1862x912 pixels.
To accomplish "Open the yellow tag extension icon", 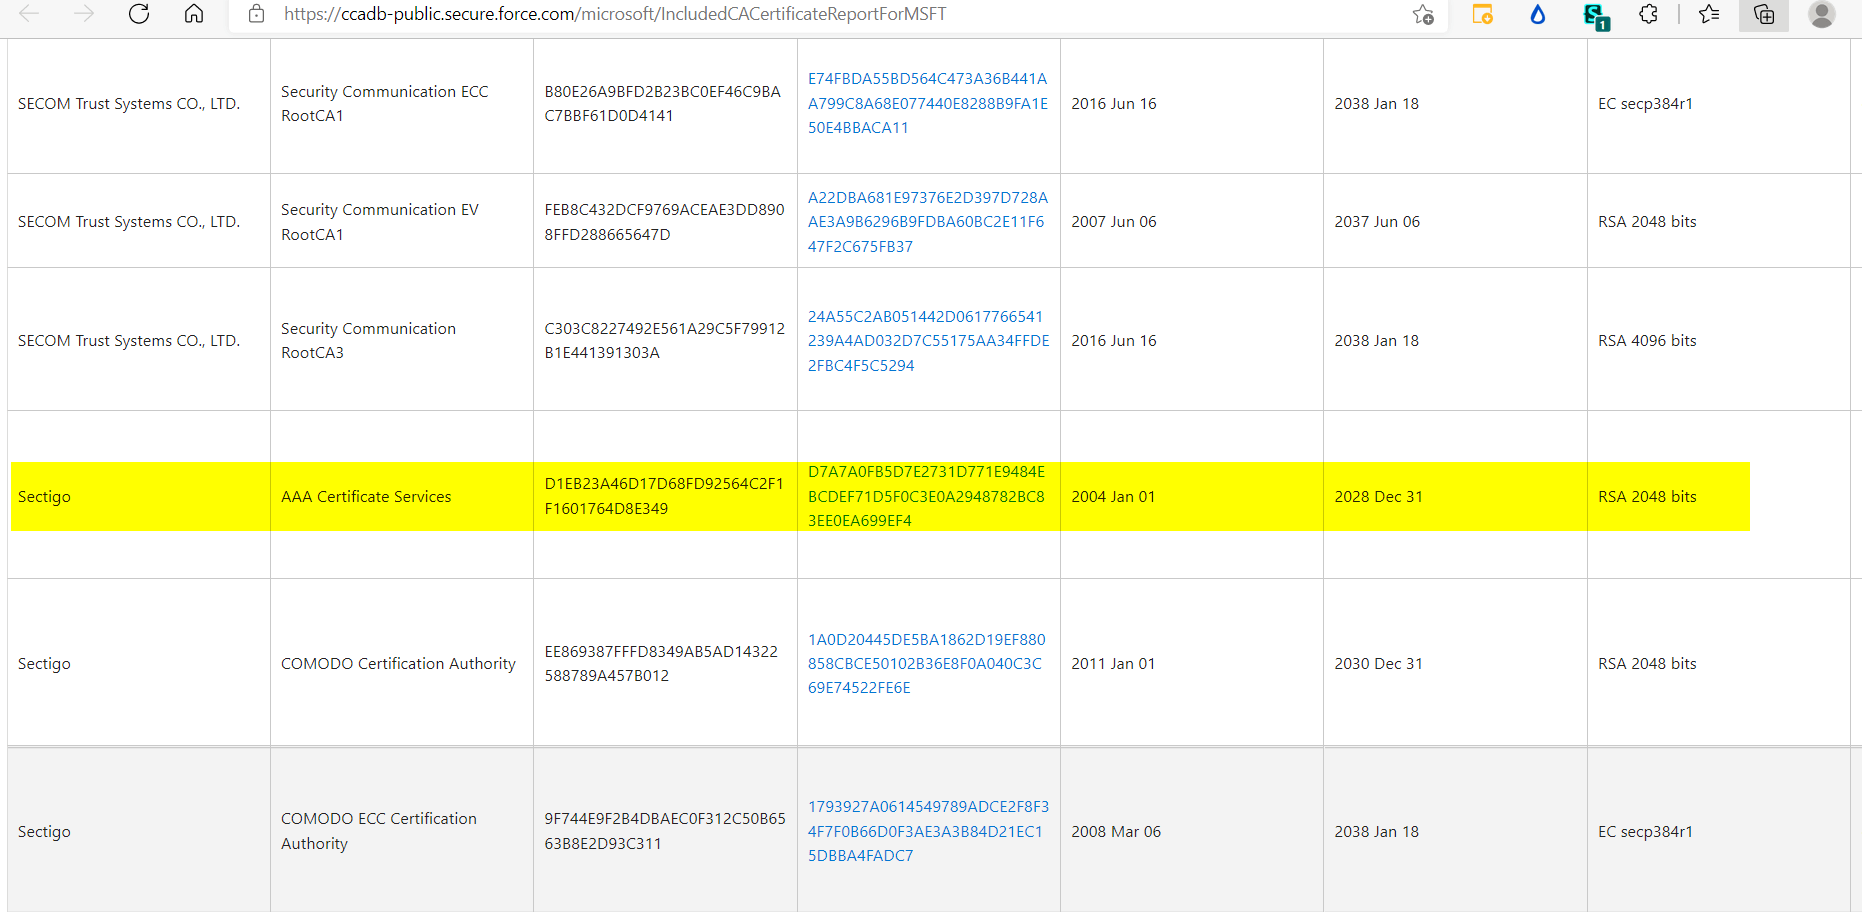I will point(1482,14).
